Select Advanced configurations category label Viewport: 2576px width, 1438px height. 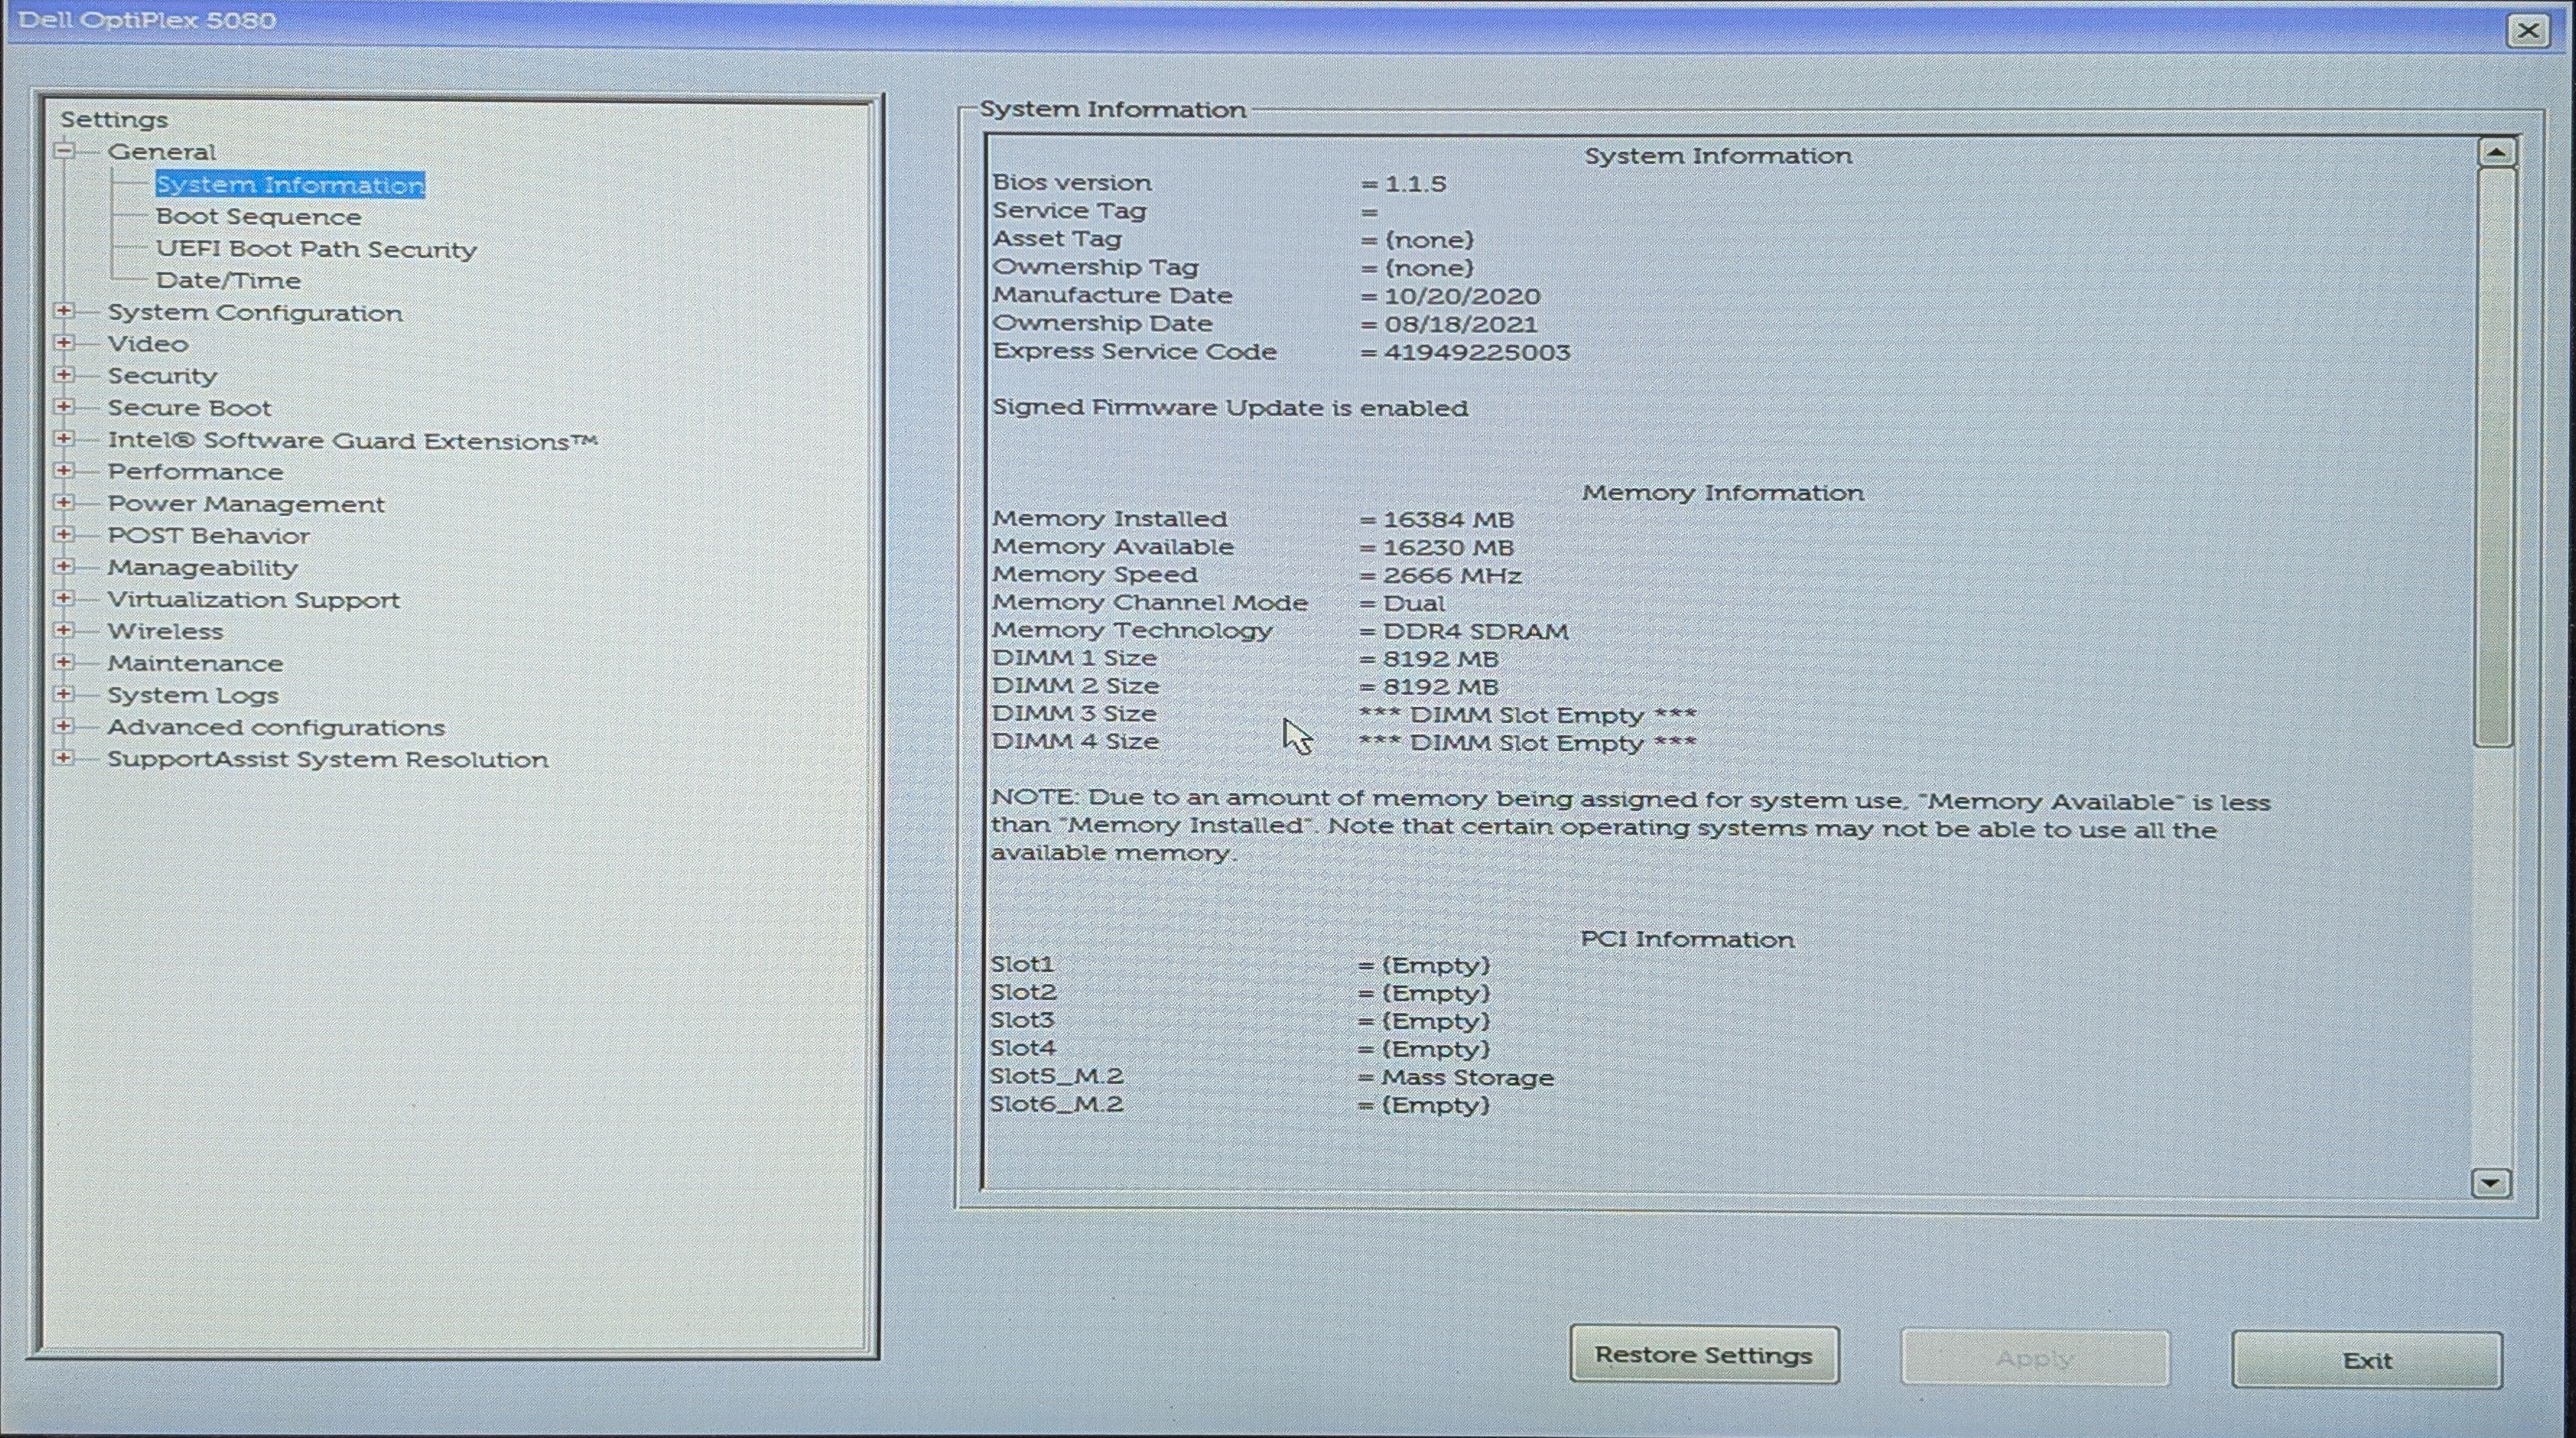276,728
